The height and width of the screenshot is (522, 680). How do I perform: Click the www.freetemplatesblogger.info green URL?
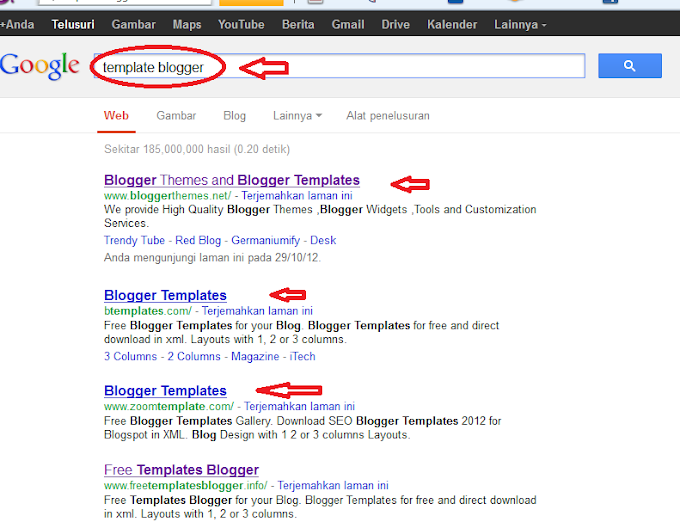click(x=186, y=485)
